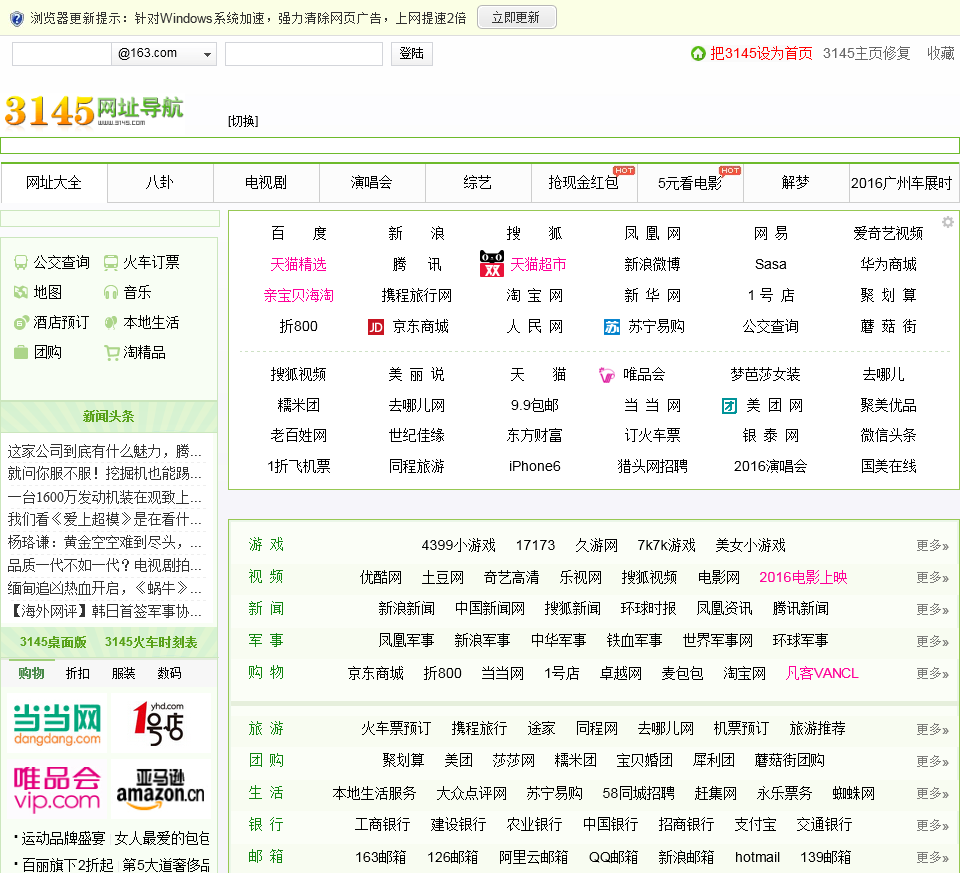
Task: Select the 网址大全 navigation tab
Action: pyautogui.click(x=54, y=182)
